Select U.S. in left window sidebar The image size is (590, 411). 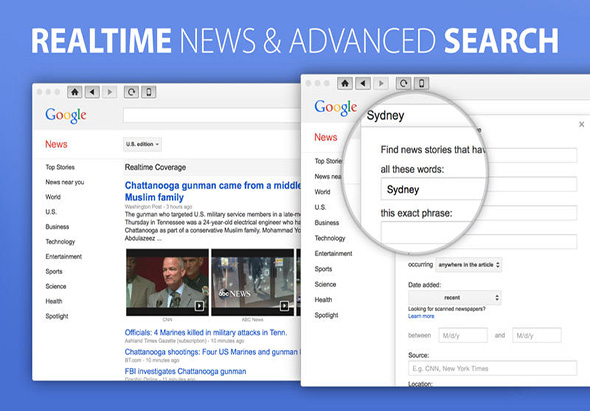pyautogui.click(x=51, y=212)
